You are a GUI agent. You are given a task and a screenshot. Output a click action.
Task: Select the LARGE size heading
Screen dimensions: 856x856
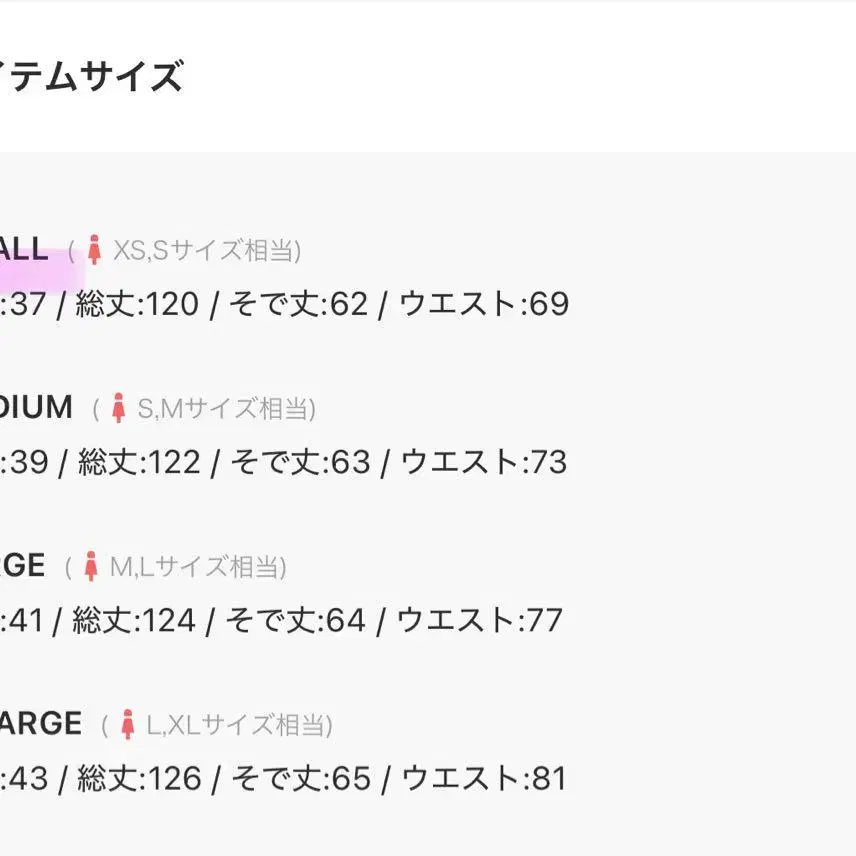coord(22,566)
